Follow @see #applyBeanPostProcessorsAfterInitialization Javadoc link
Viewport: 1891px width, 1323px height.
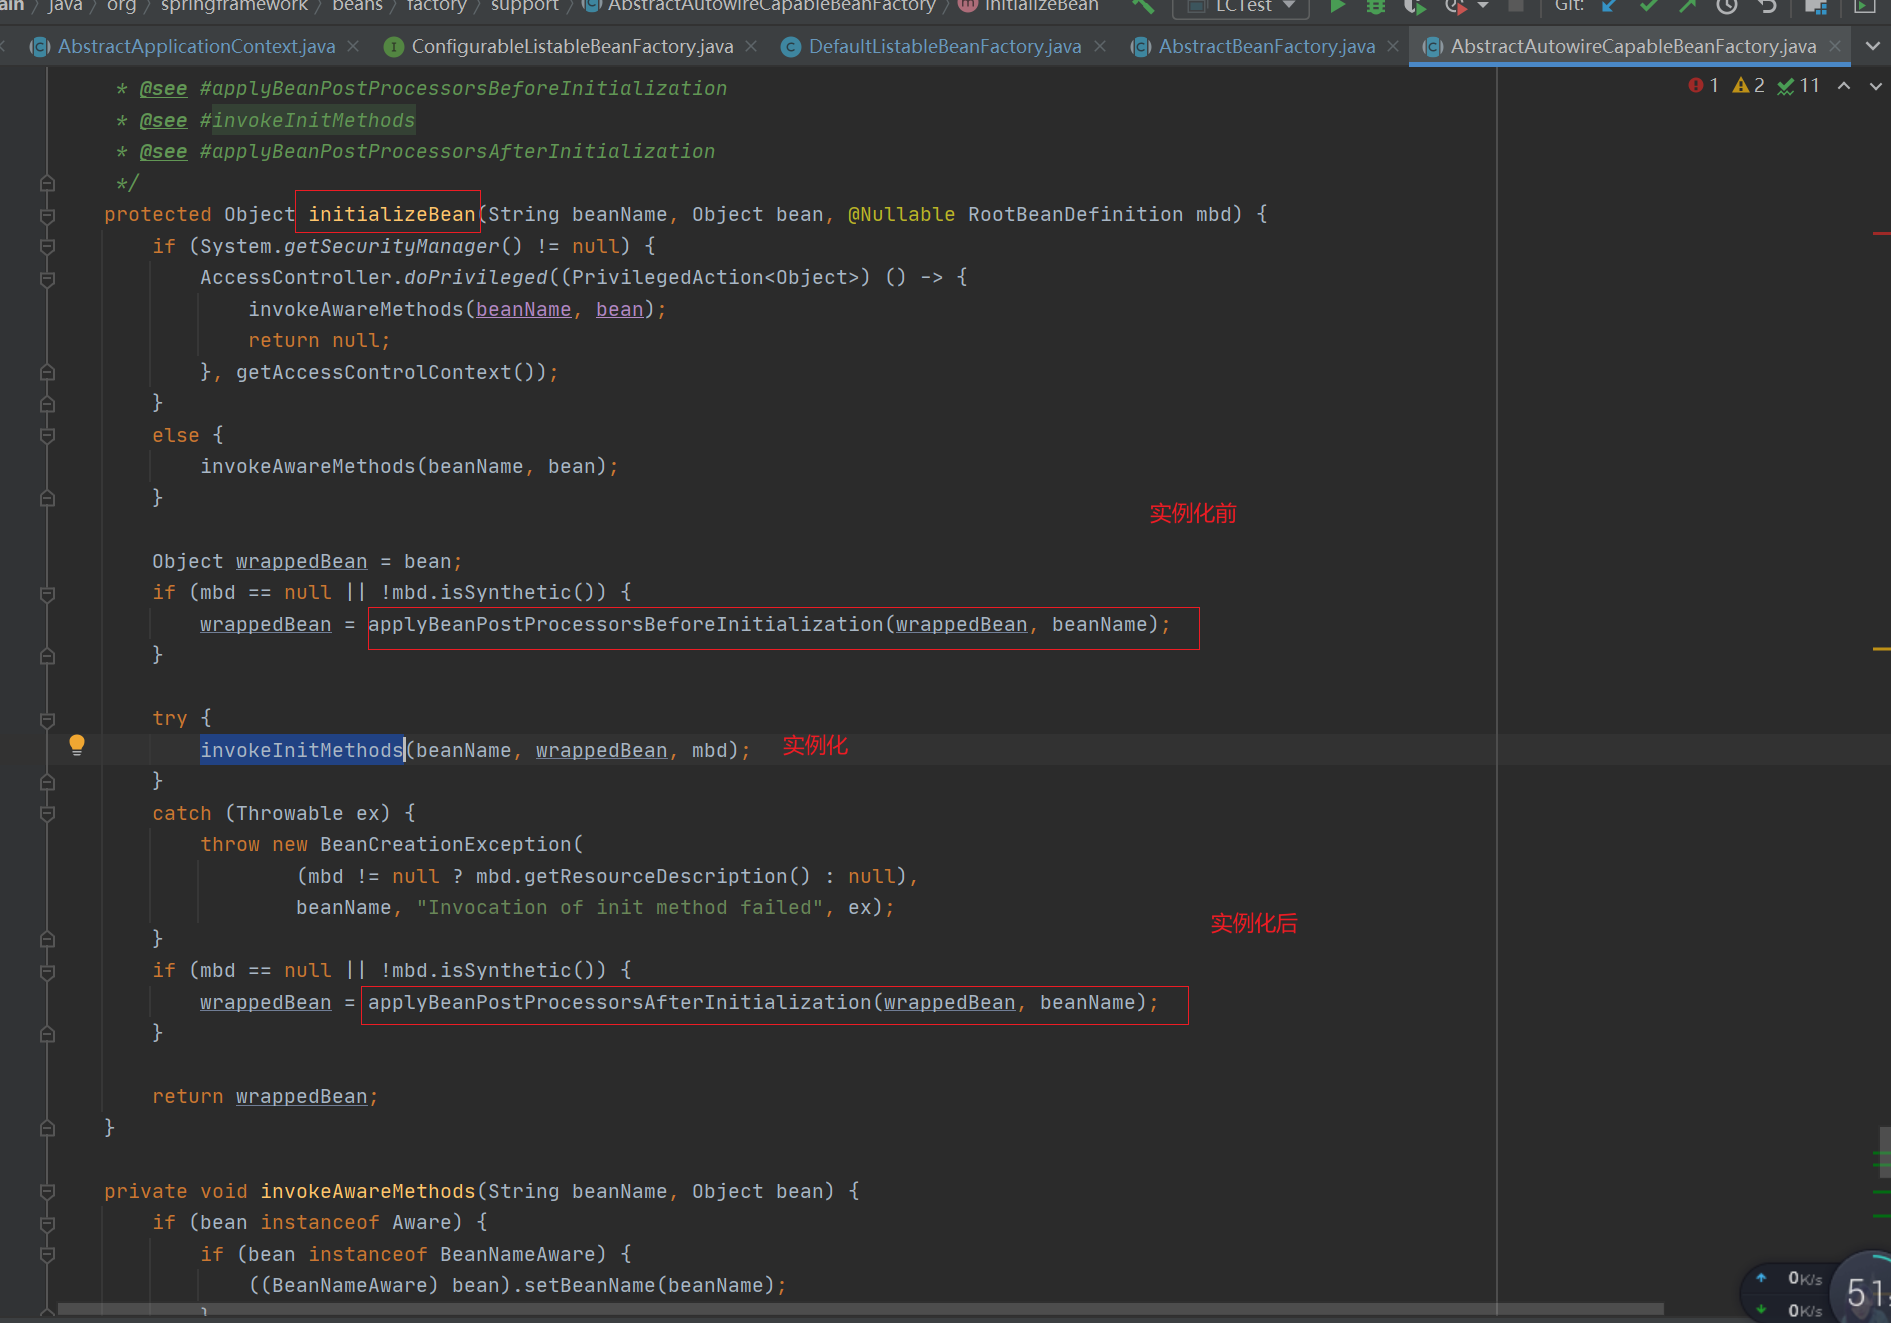(457, 152)
